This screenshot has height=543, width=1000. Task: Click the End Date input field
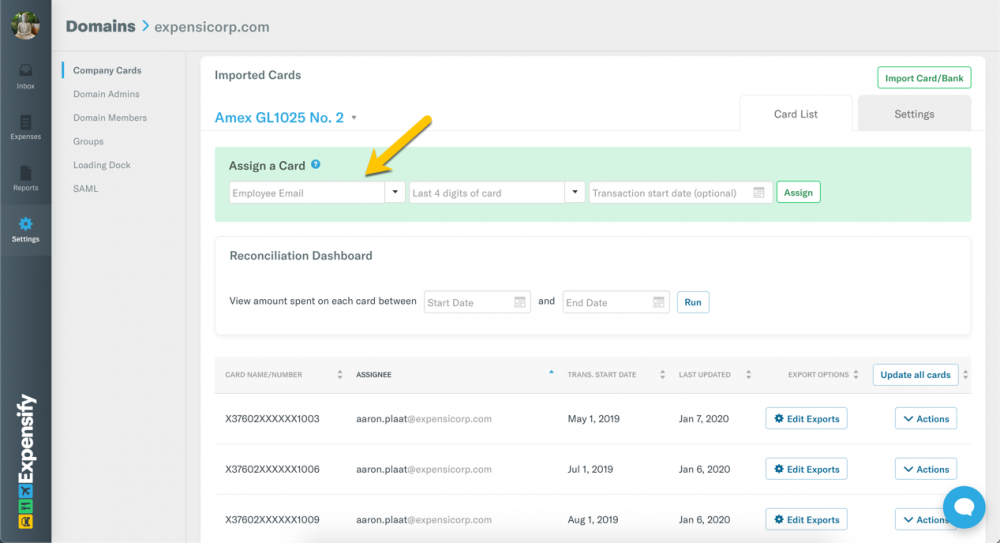coord(616,302)
